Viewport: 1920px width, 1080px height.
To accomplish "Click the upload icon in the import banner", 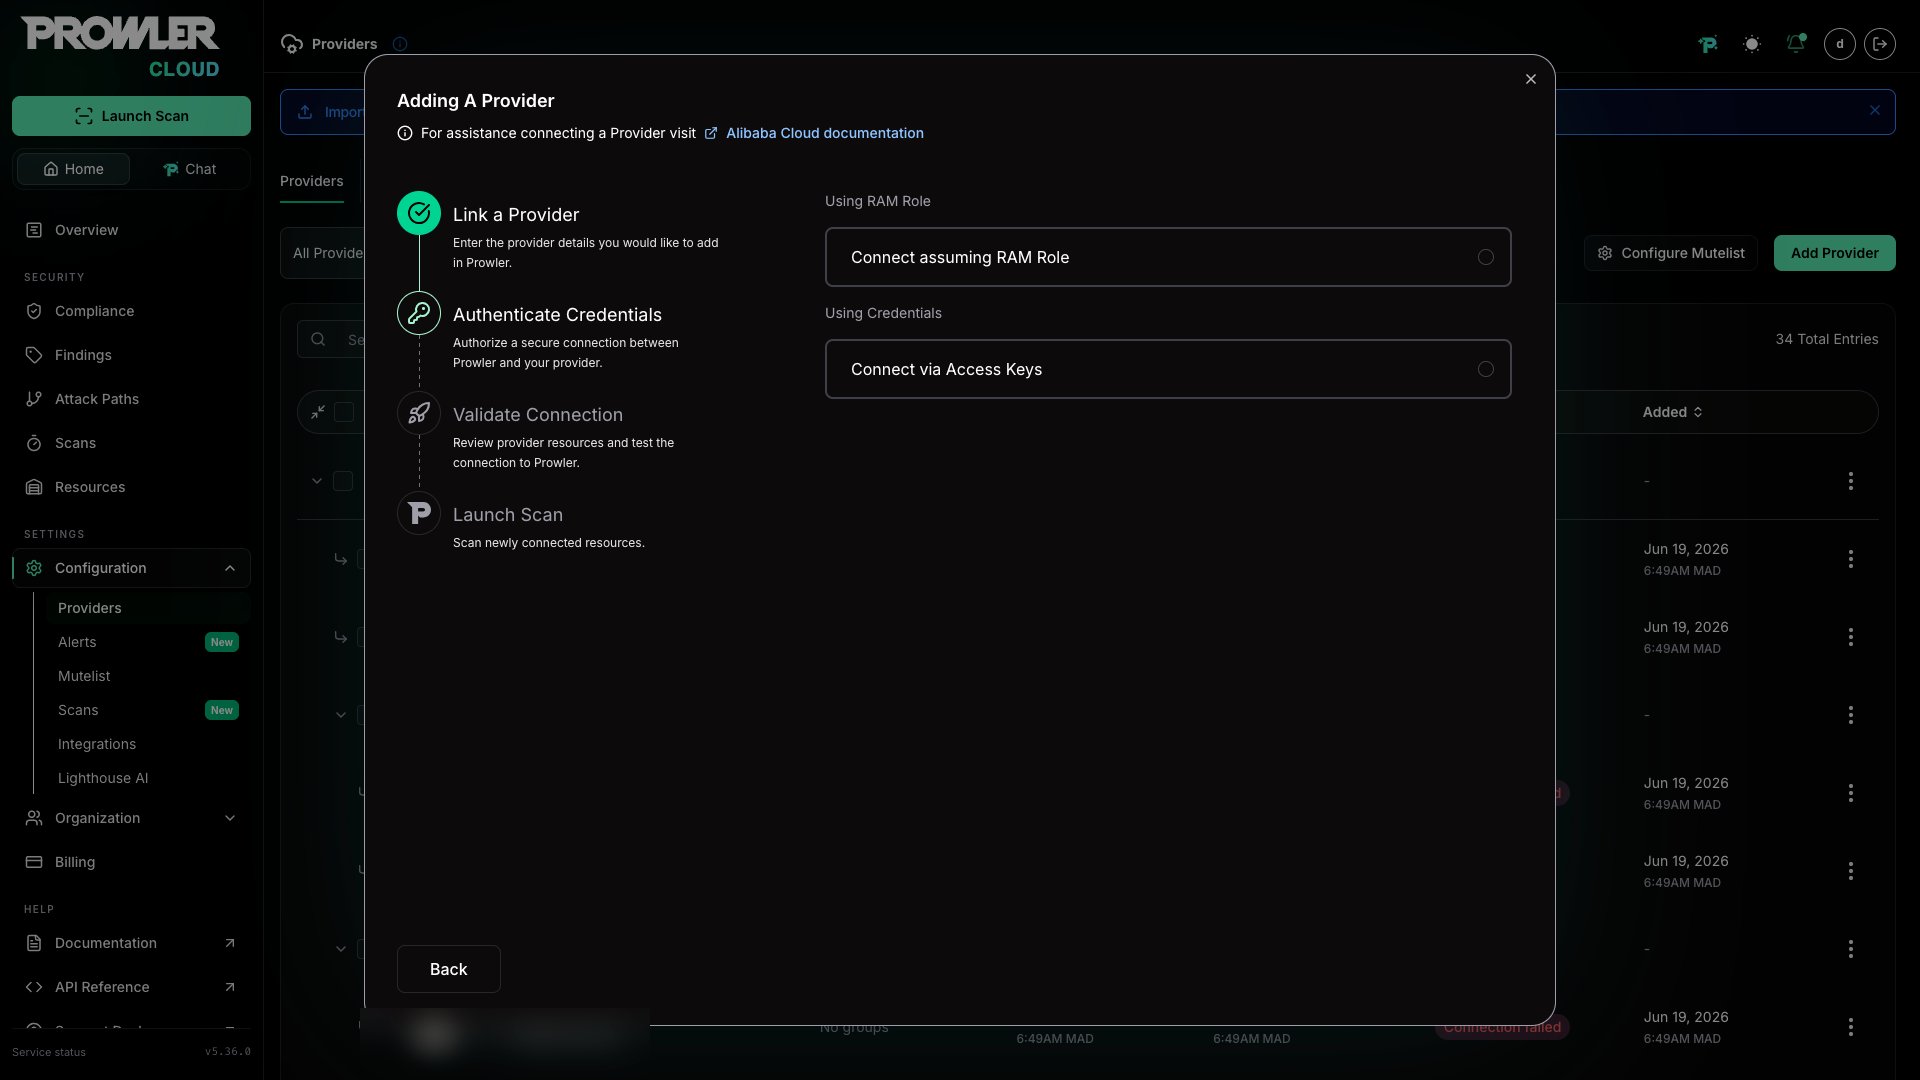I will pos(305,112).
